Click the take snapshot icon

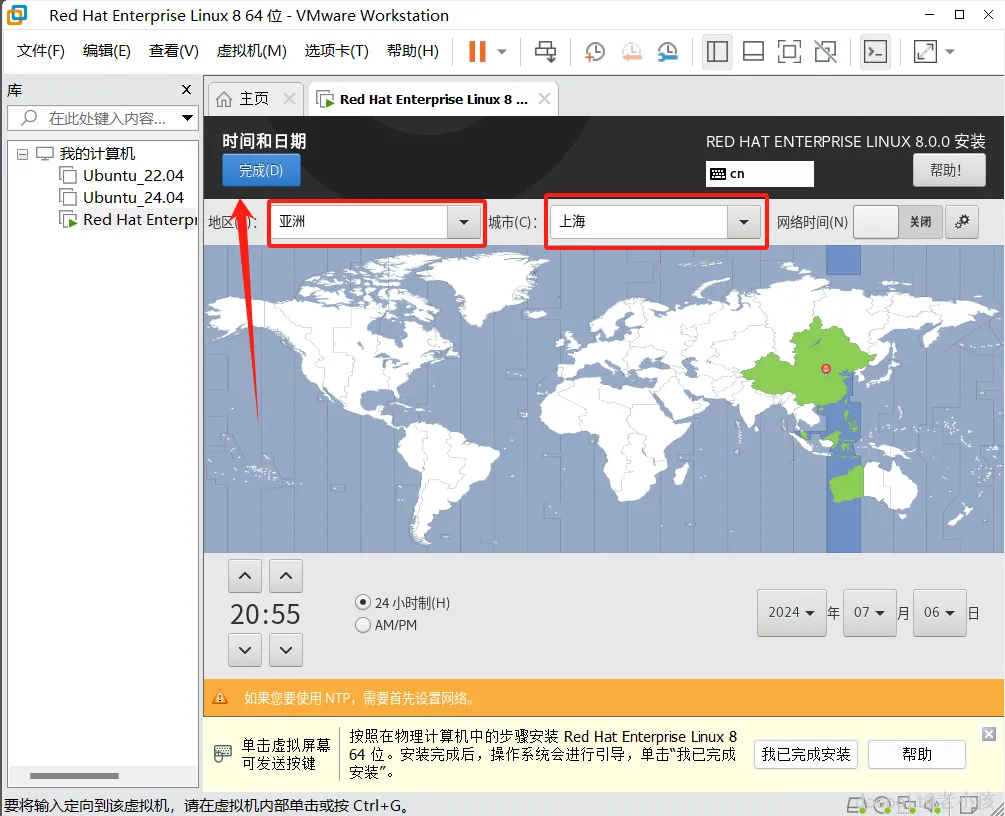click(594, 51)
